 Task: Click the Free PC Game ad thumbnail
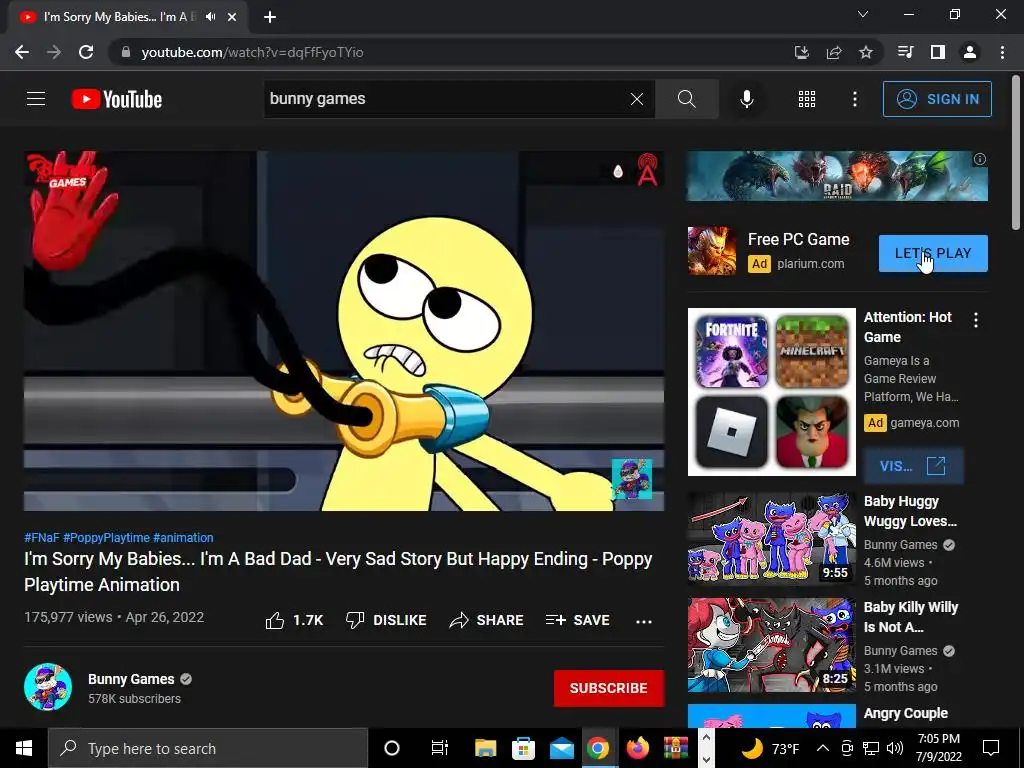click(x=712, y=251)
